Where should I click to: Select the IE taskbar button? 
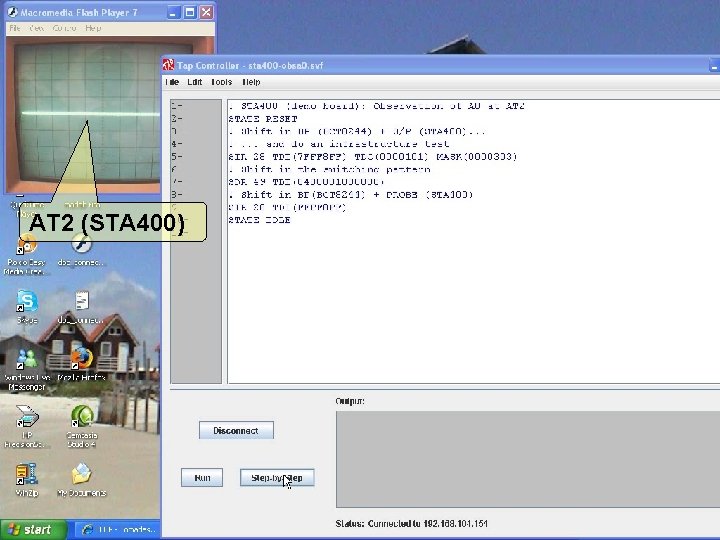[x=118, y=530]
